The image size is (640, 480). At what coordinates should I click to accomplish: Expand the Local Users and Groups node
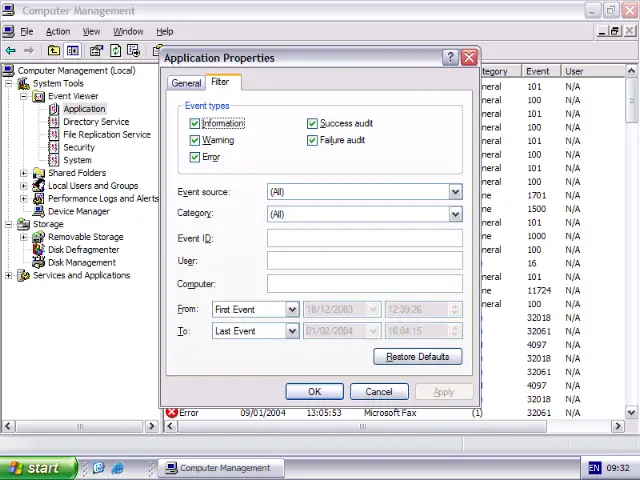pos(23,186)
